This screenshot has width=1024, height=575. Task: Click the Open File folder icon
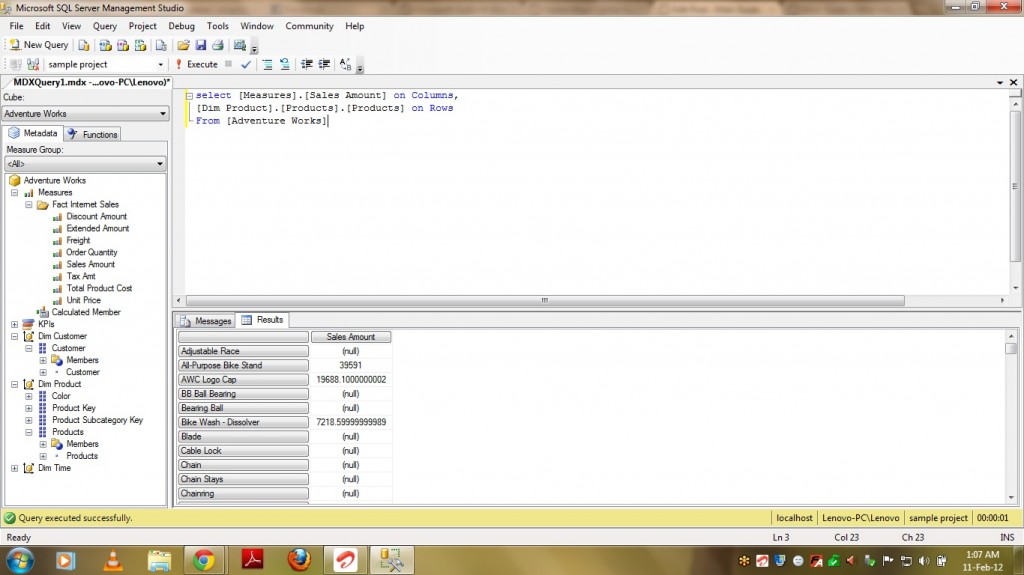tap(183, 45)
